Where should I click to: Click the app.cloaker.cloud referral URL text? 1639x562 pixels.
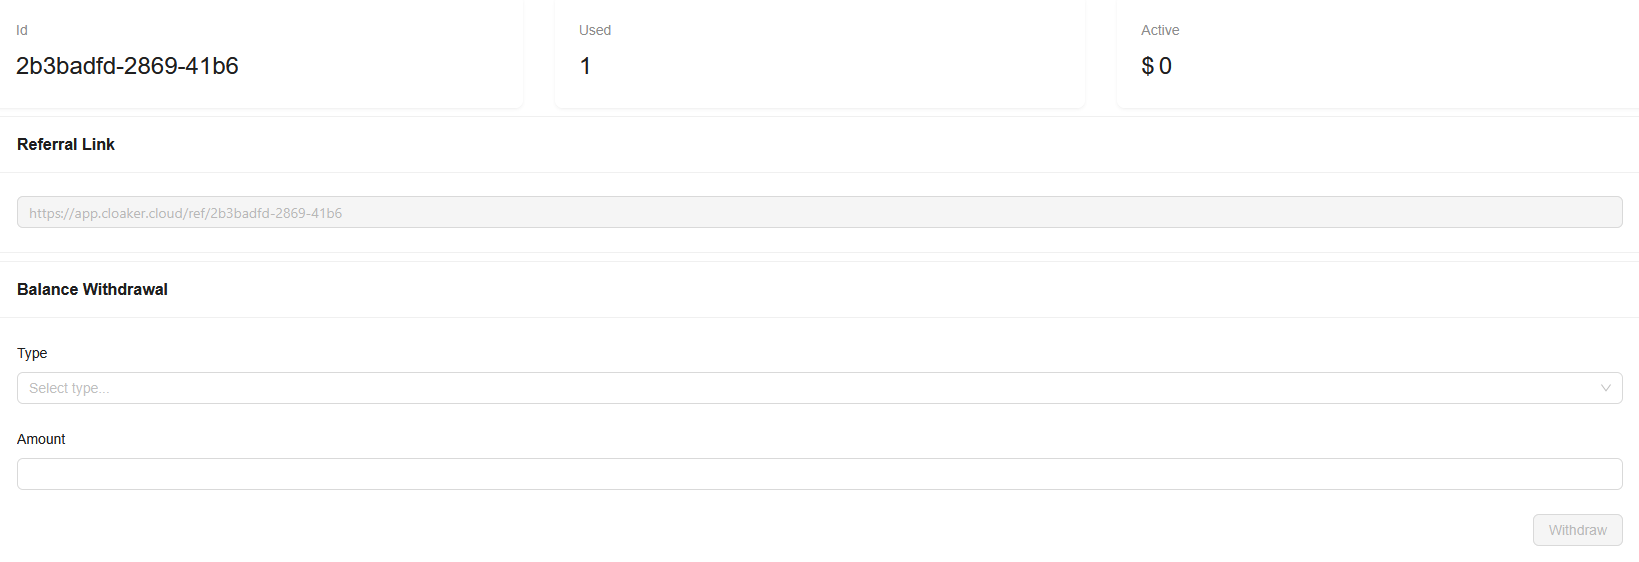click(x=185, y=213)
